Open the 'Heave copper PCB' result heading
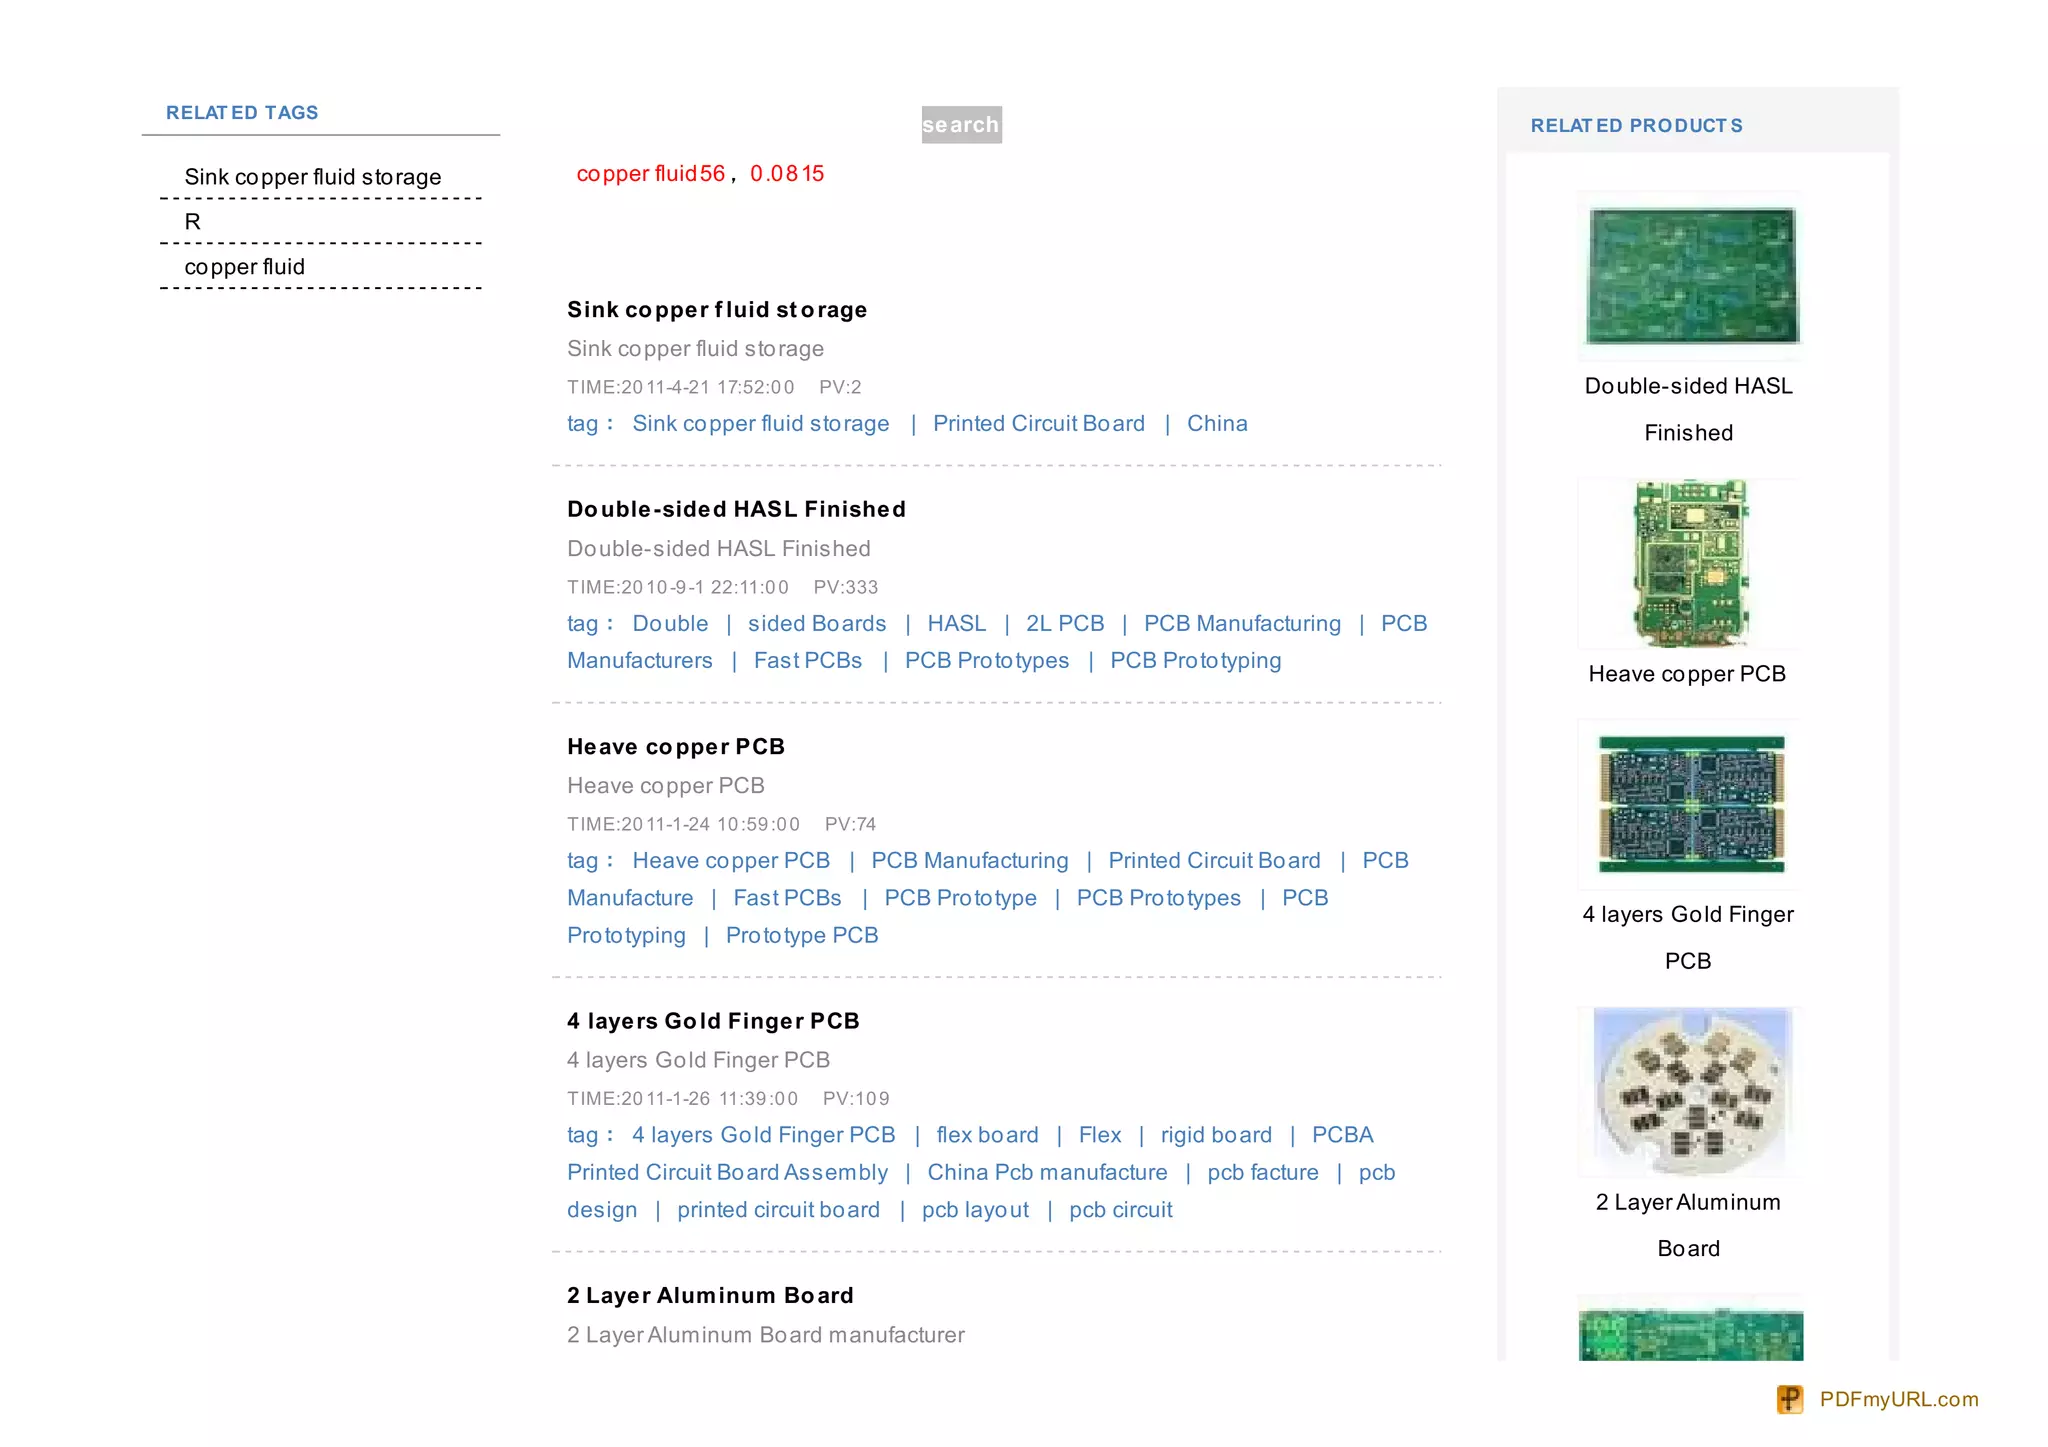2048x1447 pixels. [676, 747]
